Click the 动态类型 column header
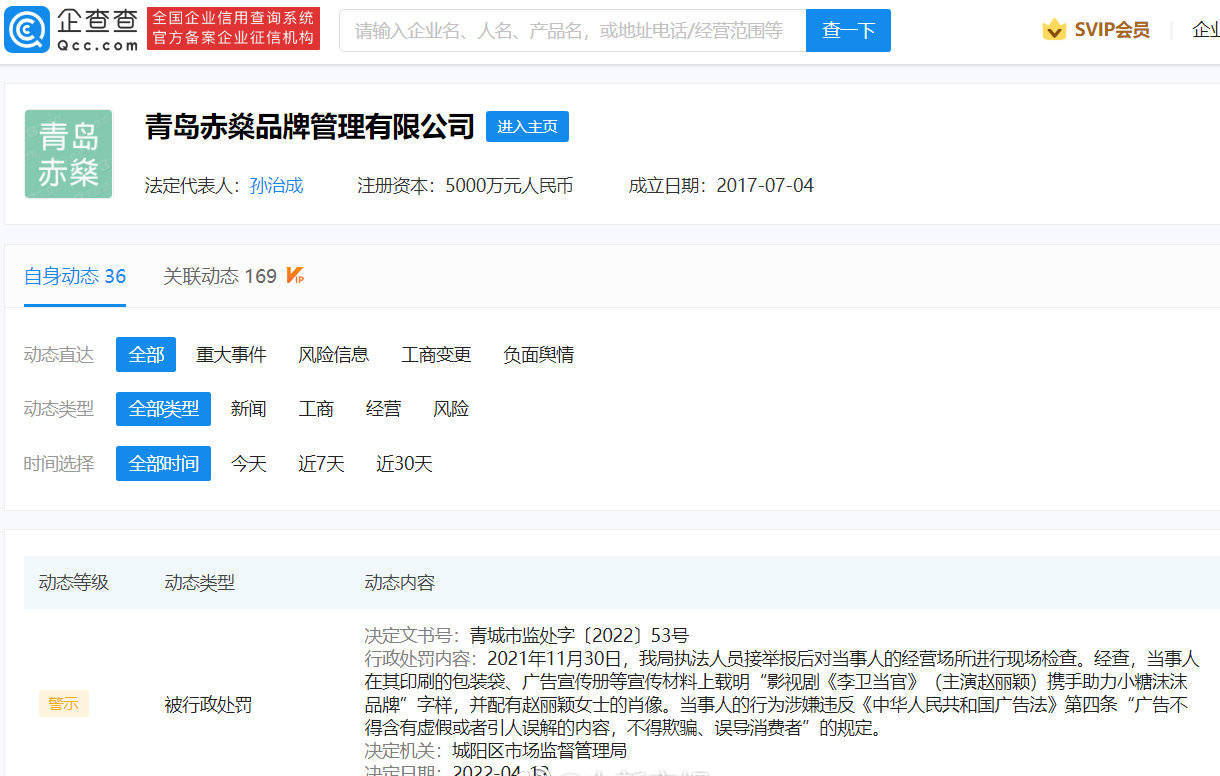Screen dimensions: 1220x776 coord(199,583)
